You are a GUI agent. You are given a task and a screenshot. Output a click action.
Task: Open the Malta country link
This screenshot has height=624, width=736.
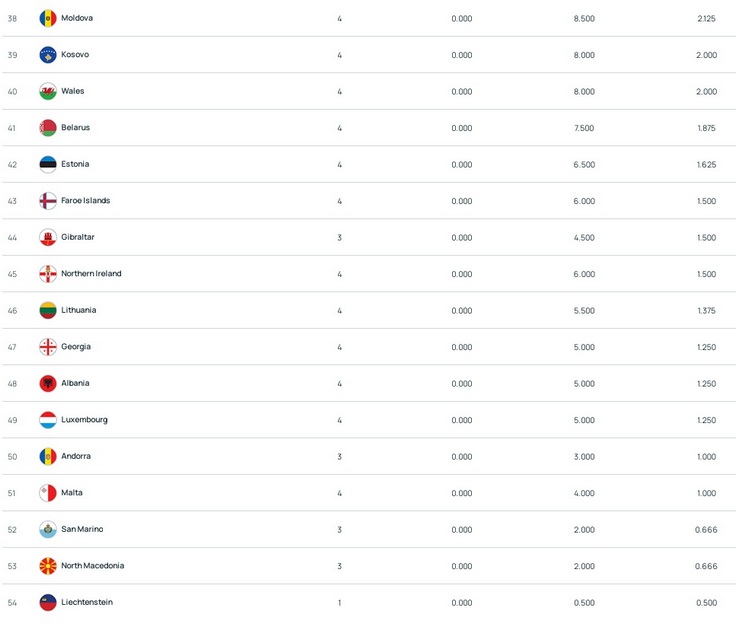click(x=72, y=493)
